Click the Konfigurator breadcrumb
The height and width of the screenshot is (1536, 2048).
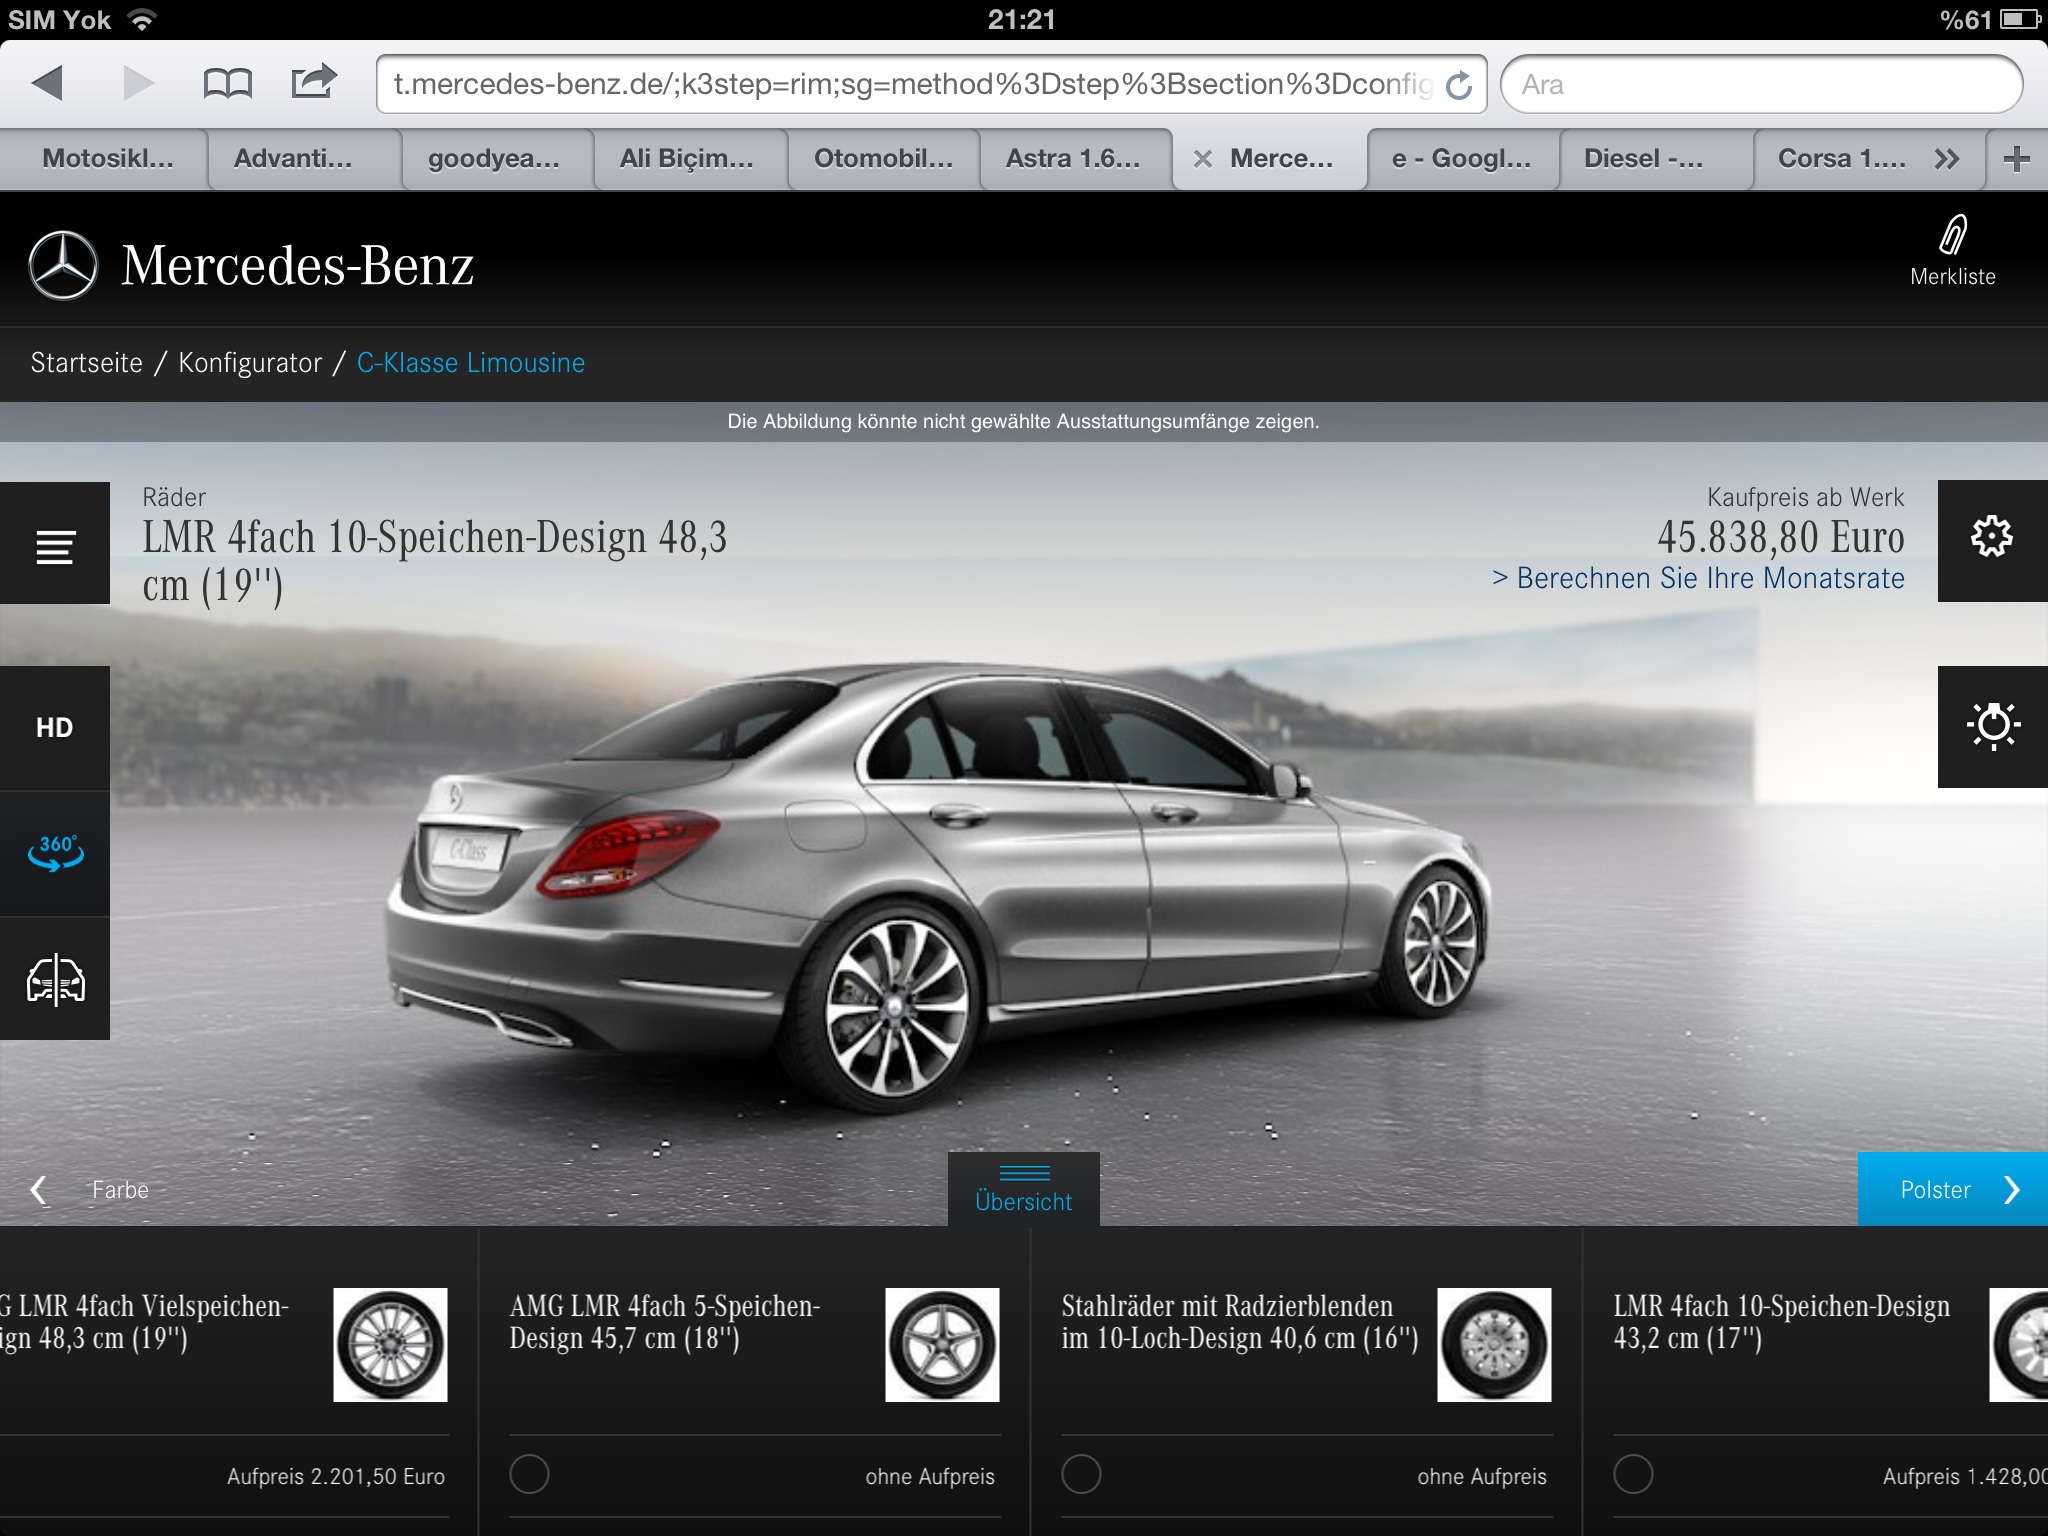point(250,362)
